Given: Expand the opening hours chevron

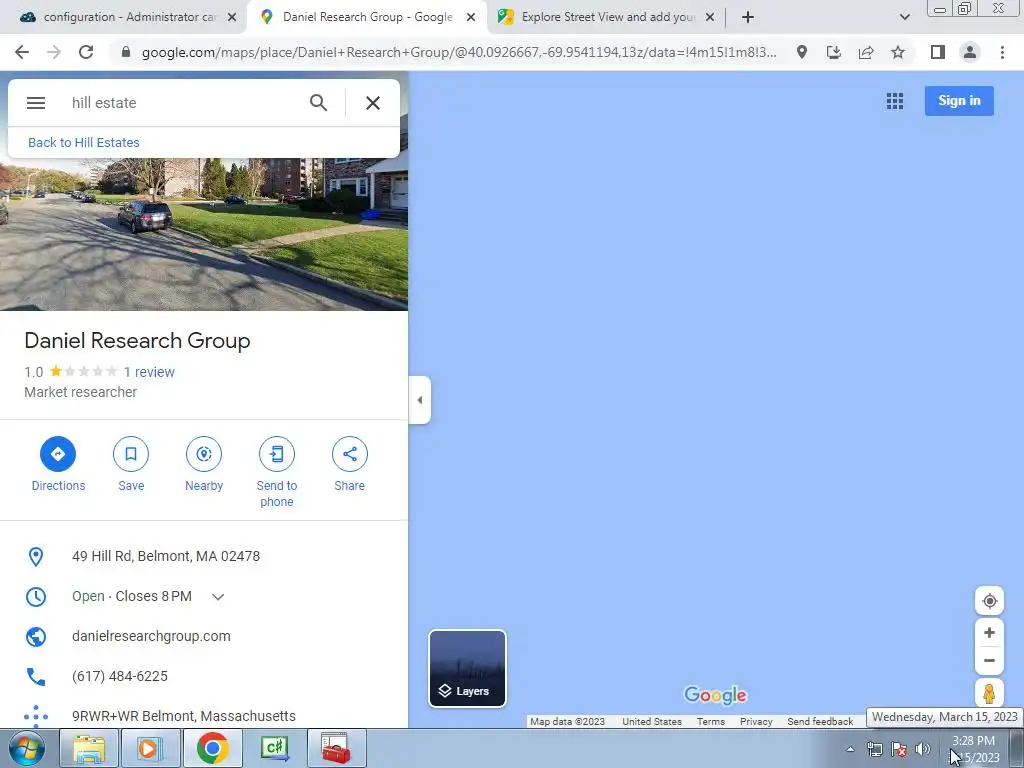Looking at the screenshot, I should 218,597.
